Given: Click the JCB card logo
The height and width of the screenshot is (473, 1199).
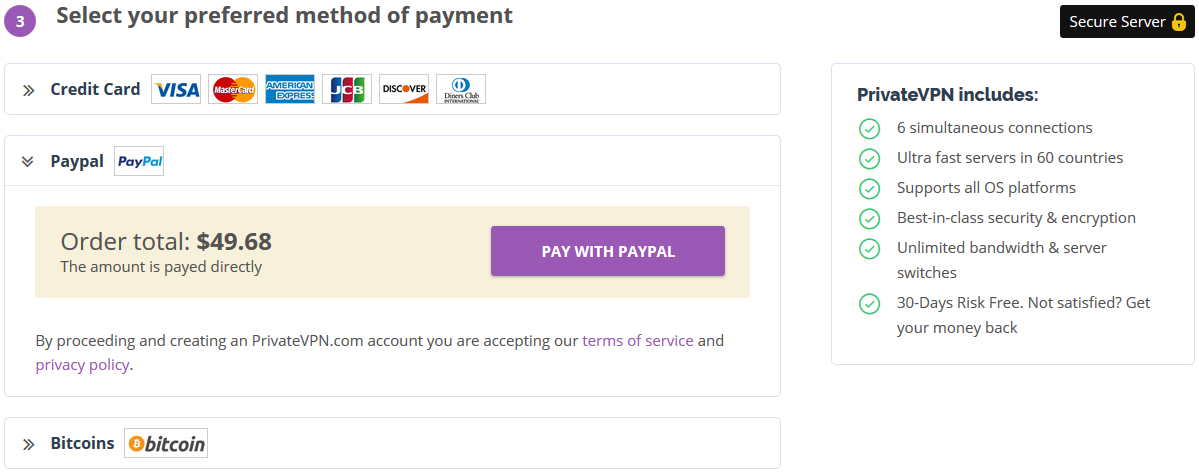Looking at the screenshot, I should pyautogui.click(x=347, y=89).
